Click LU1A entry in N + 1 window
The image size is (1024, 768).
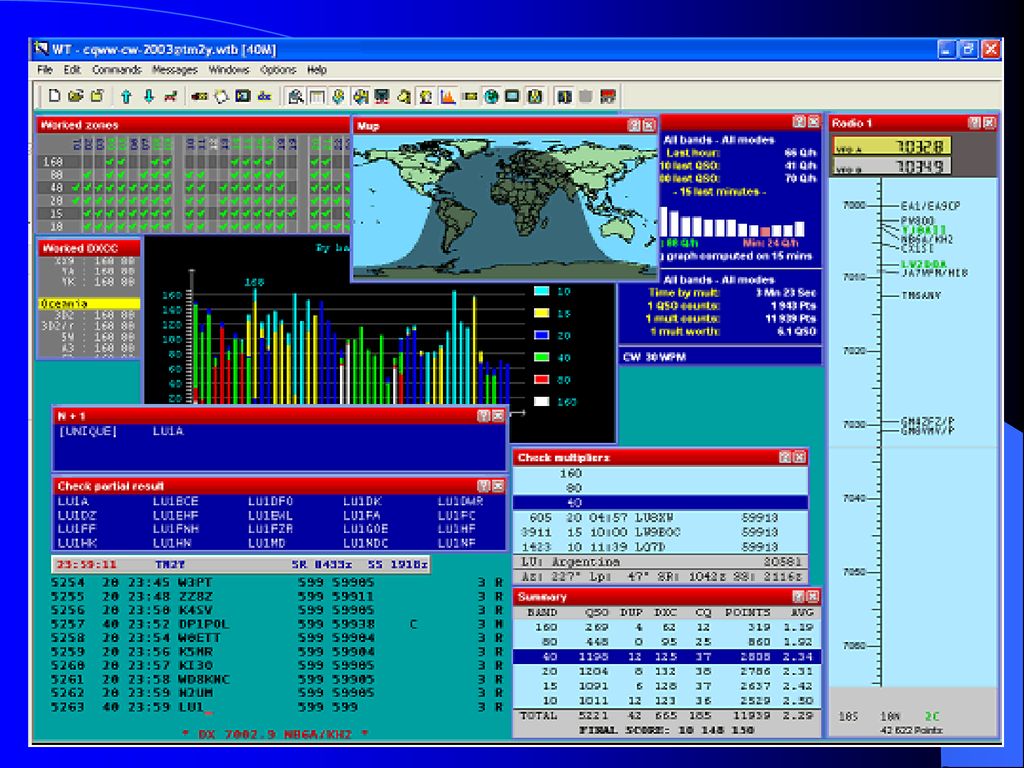click(168, 431)
